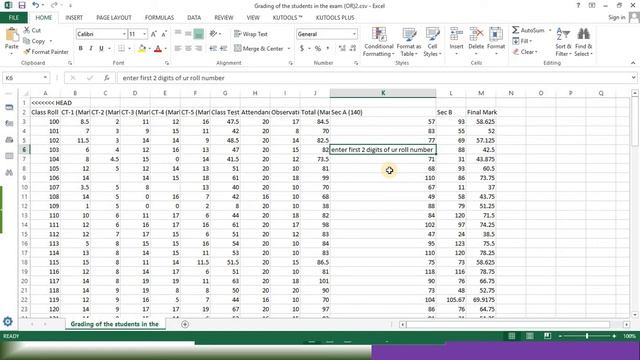Open the font name Calibri dropdown
This screenshot has width=640, height=360.
click(124, 34)
